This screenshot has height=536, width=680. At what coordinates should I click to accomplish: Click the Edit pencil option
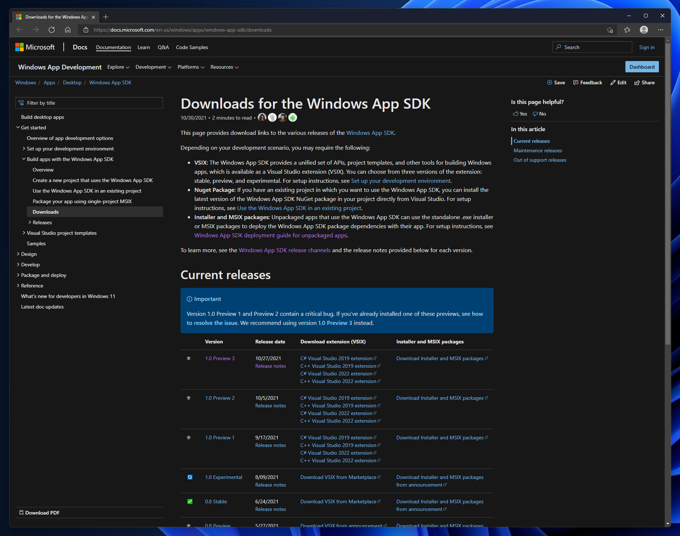pos(618,82)
